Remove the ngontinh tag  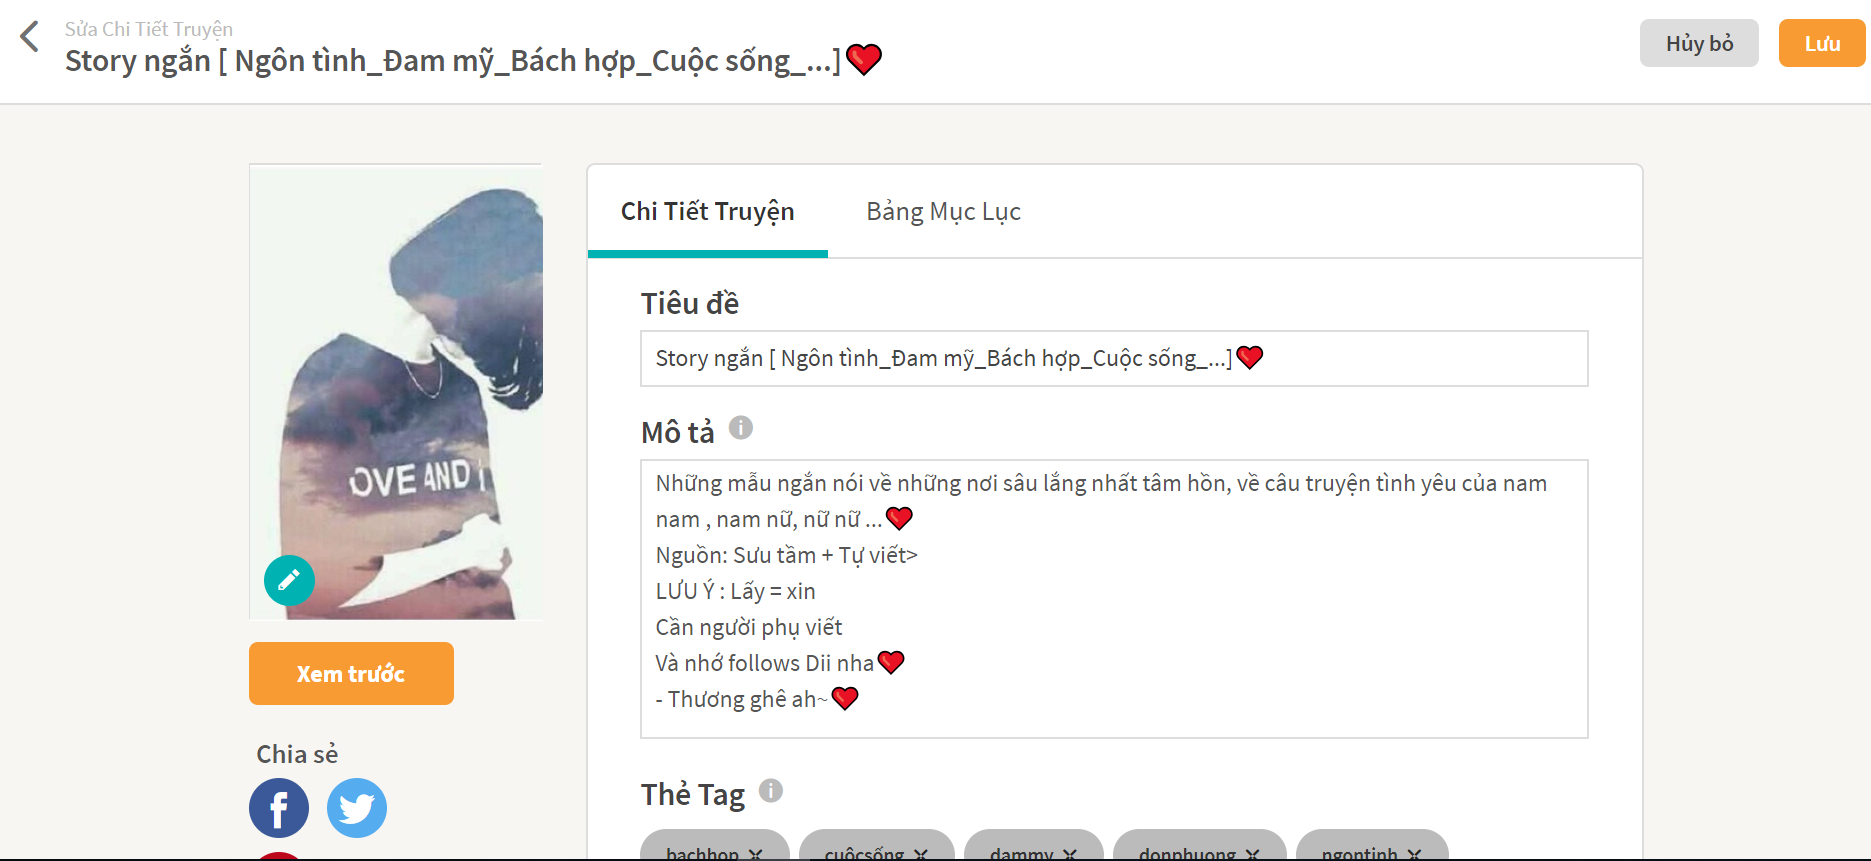point(1414,854)
